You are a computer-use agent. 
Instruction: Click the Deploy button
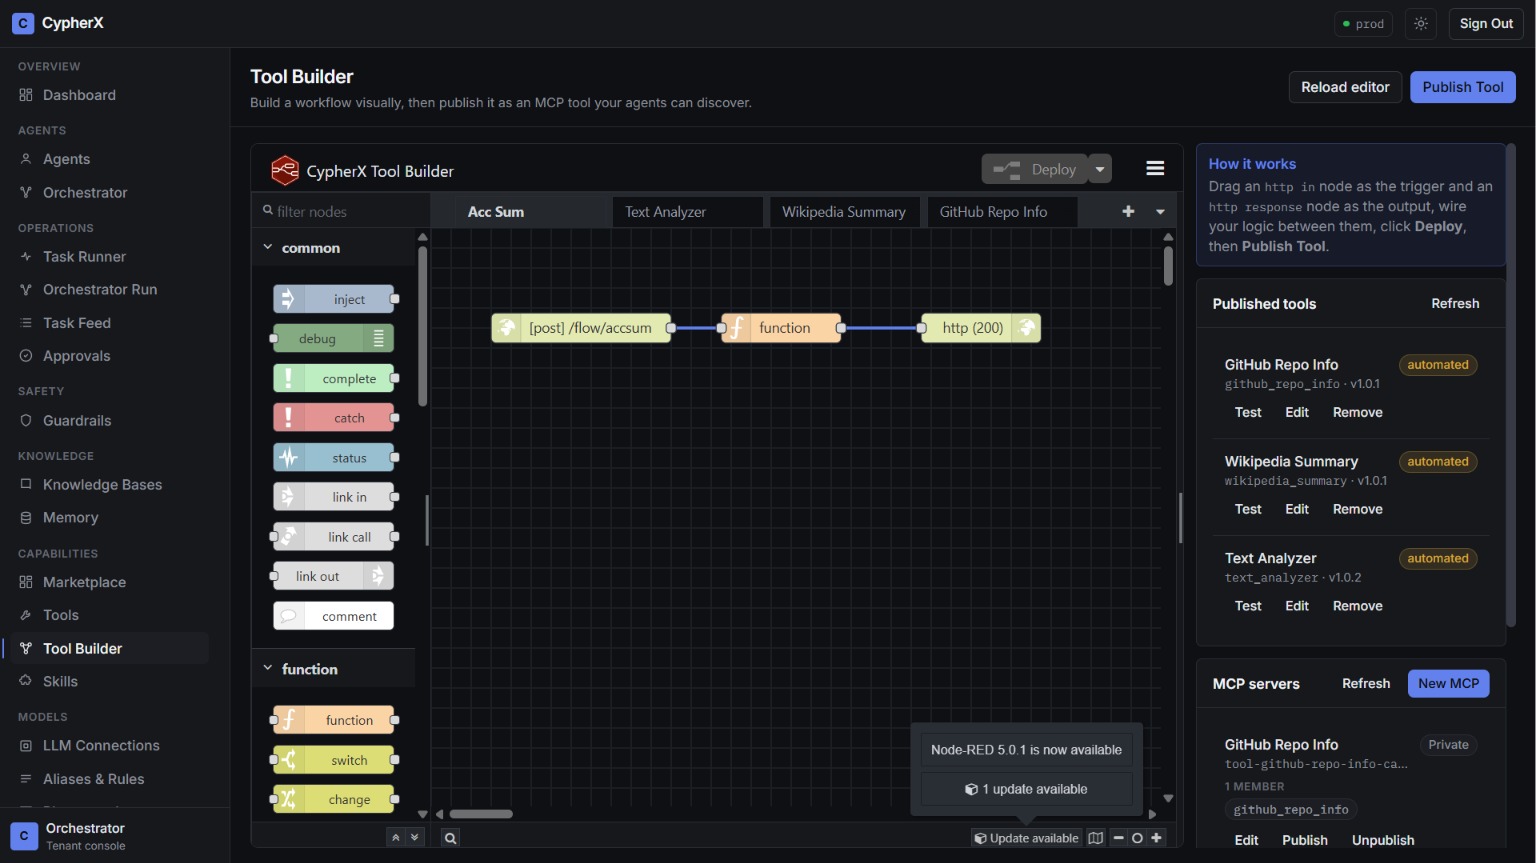(x=1035, y=169)
